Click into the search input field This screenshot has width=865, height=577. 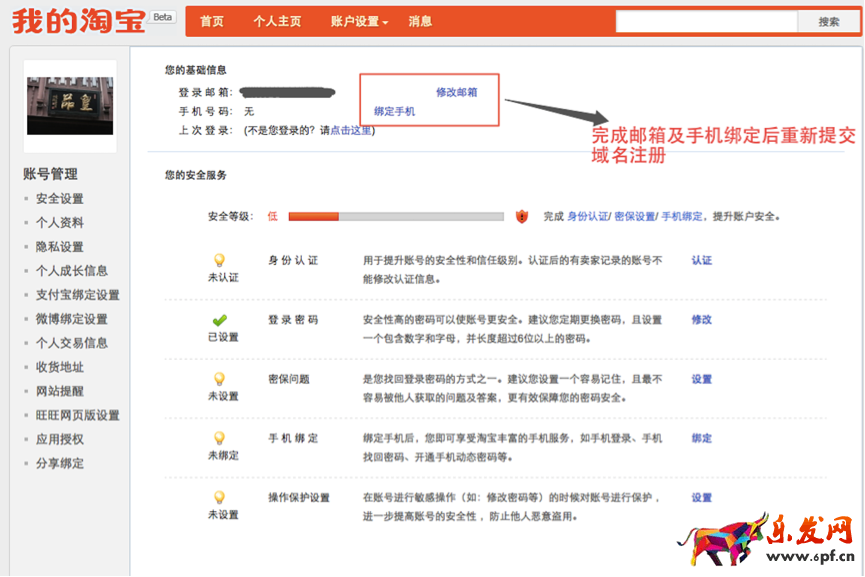(706, 22)
